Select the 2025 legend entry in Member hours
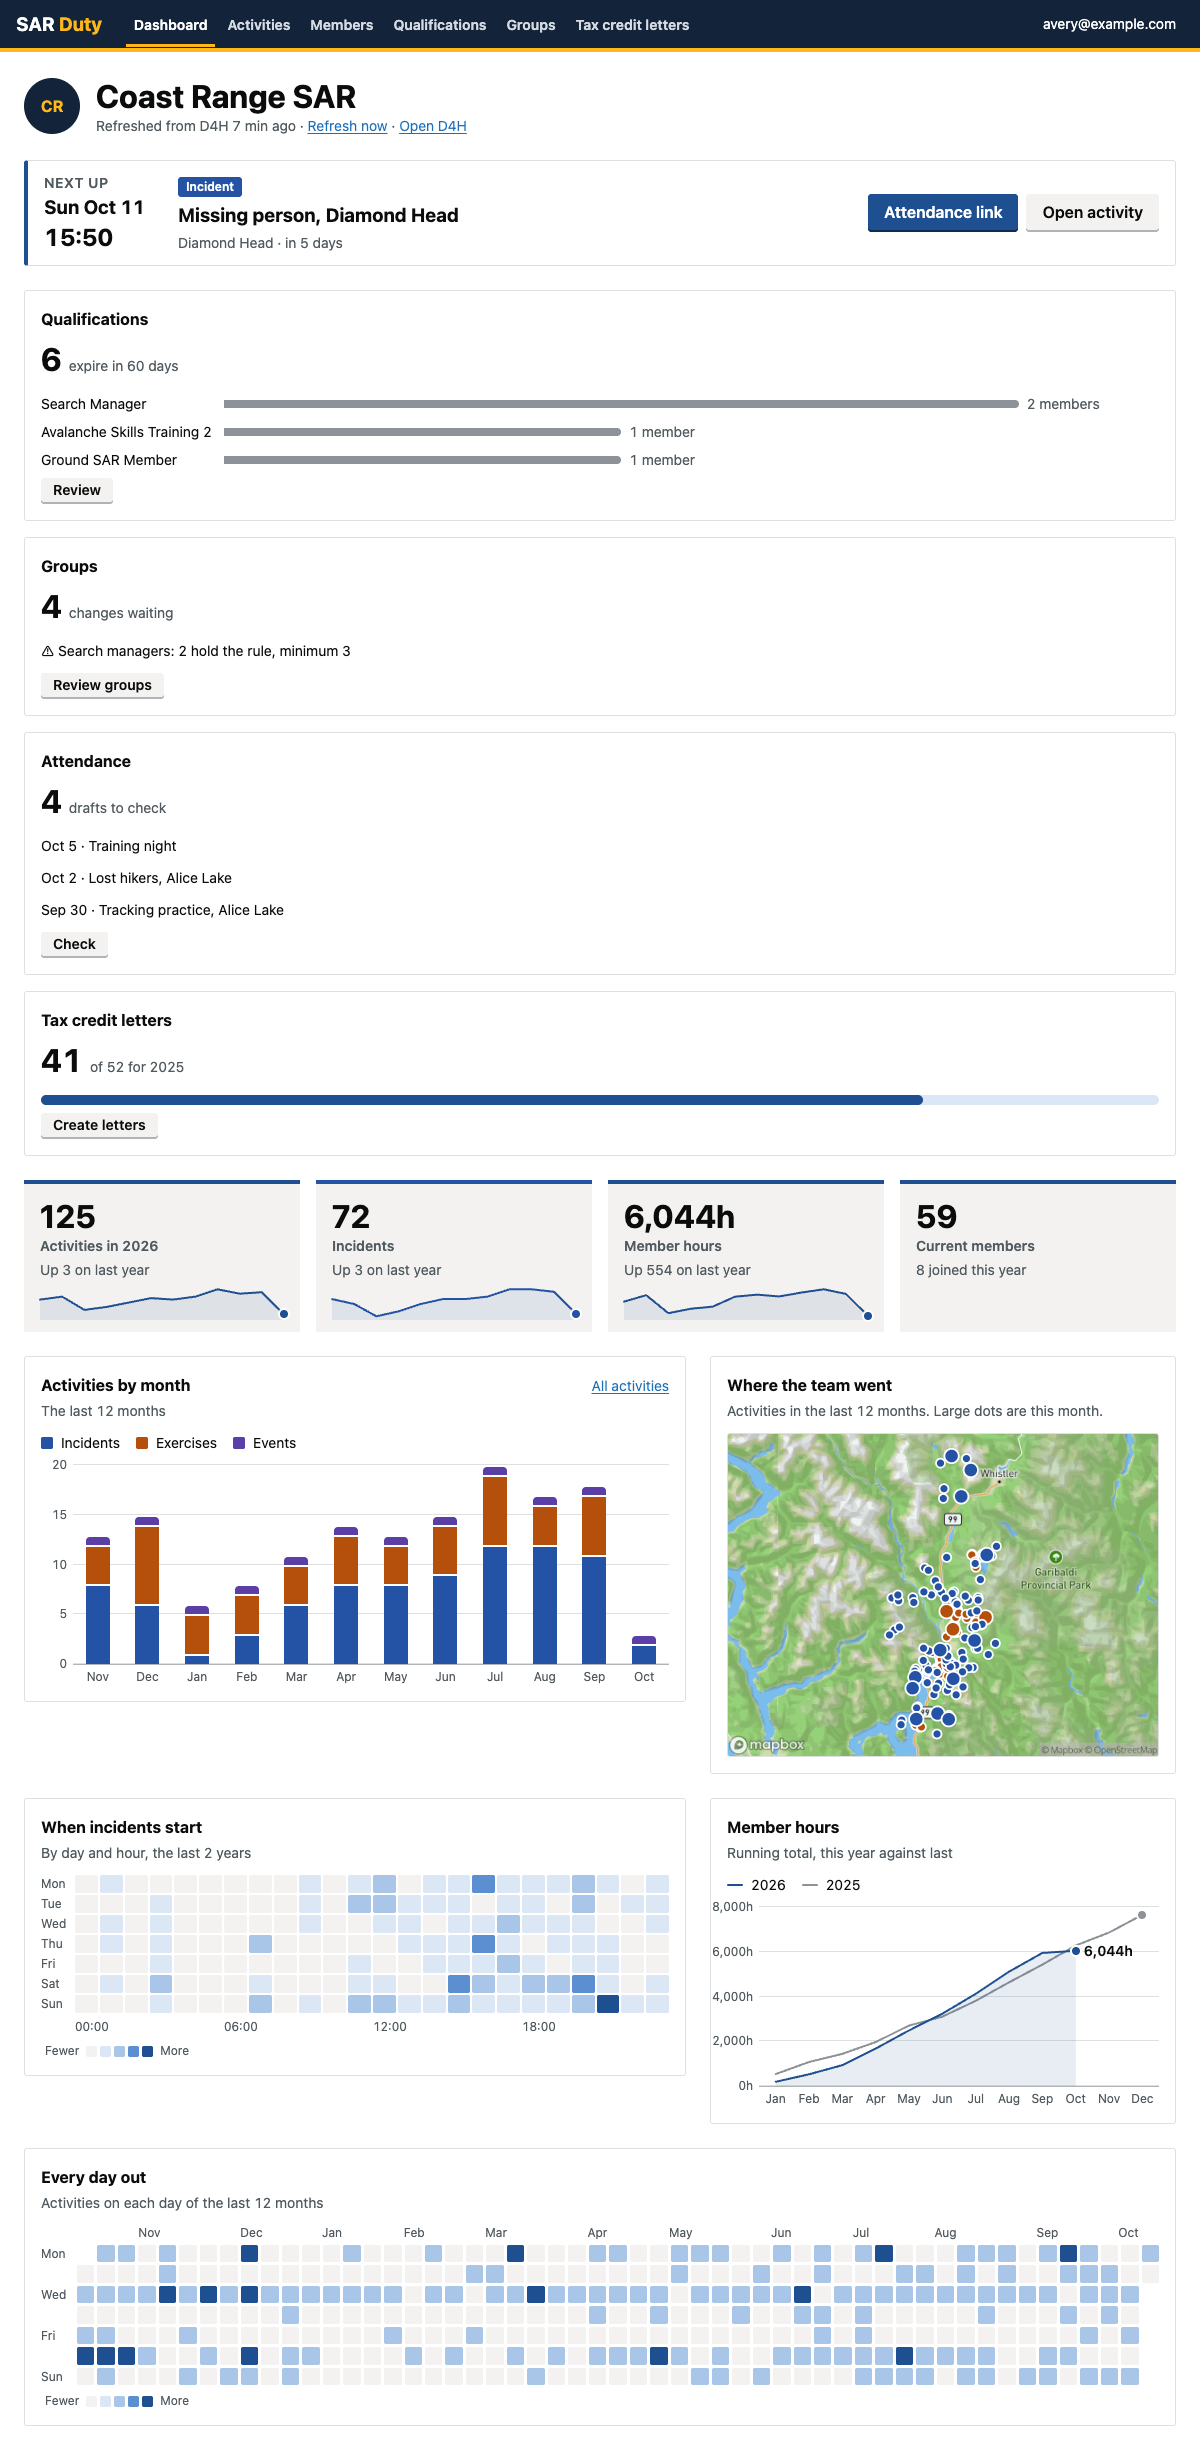 tap(831, 1885)
